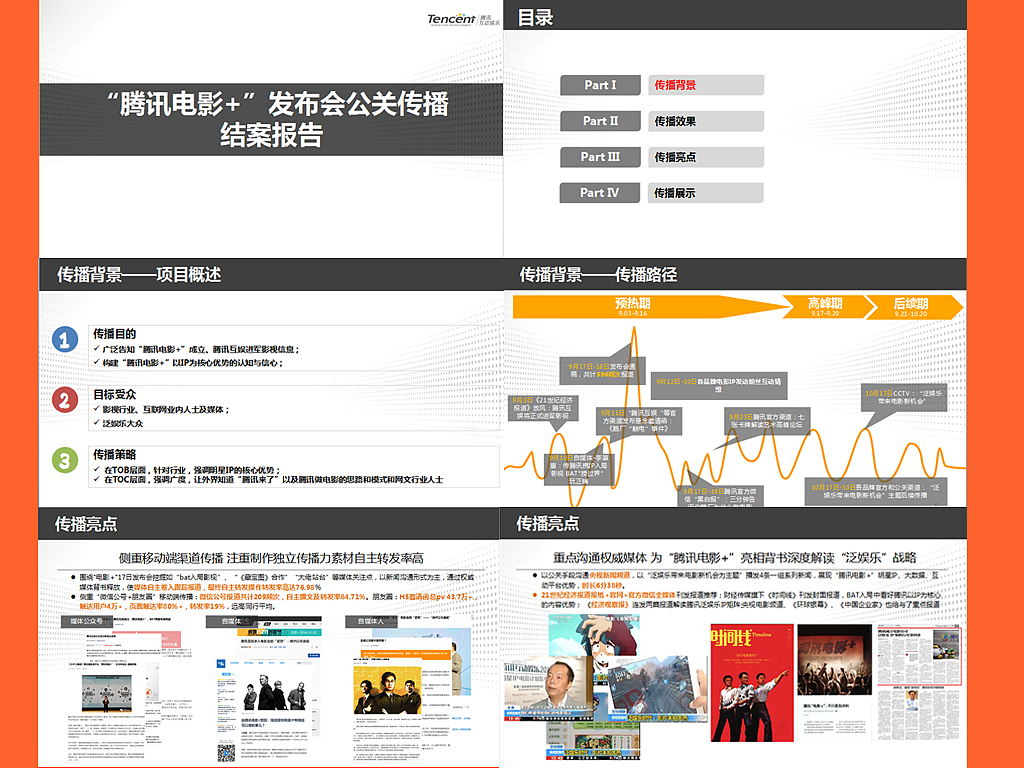The image size is (1024, 768).
Task: Select the 预热期 9.03-9.16 phase arrow
Action: pyautogui.click(x=652, y=306)
